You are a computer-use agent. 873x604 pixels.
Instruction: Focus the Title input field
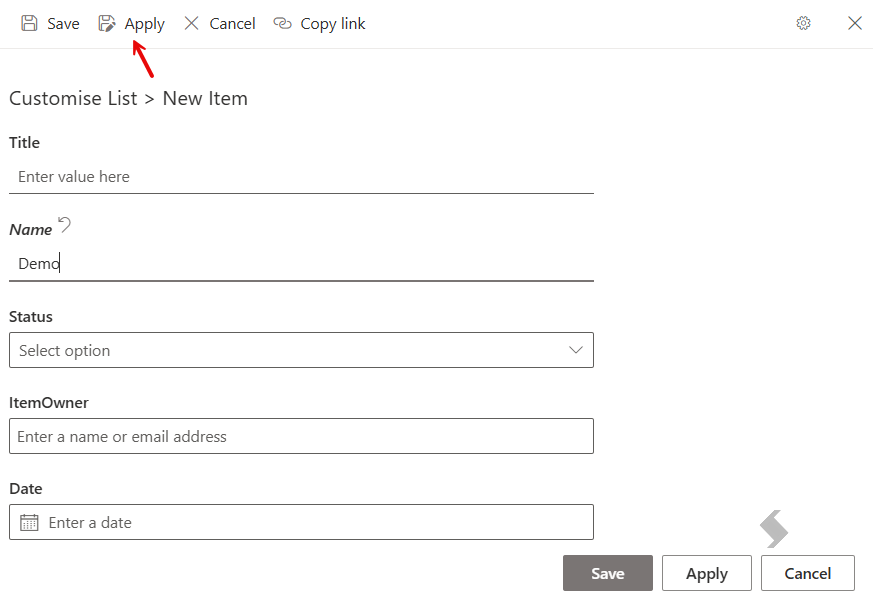[x=301, y=177]
